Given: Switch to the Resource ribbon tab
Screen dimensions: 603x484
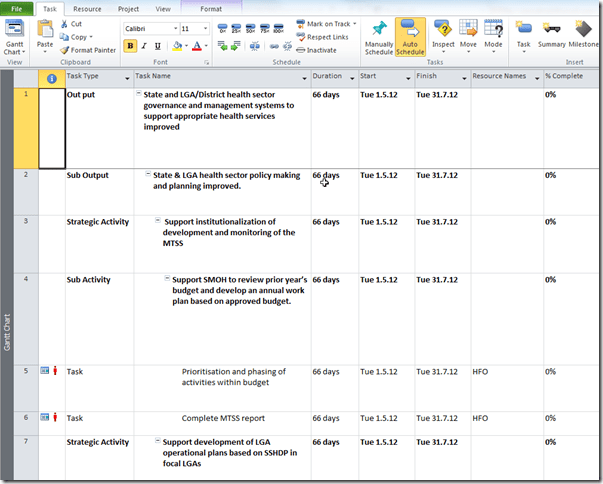Looking at the screenshot, I should pyautogui.click(x=86, y=8).
